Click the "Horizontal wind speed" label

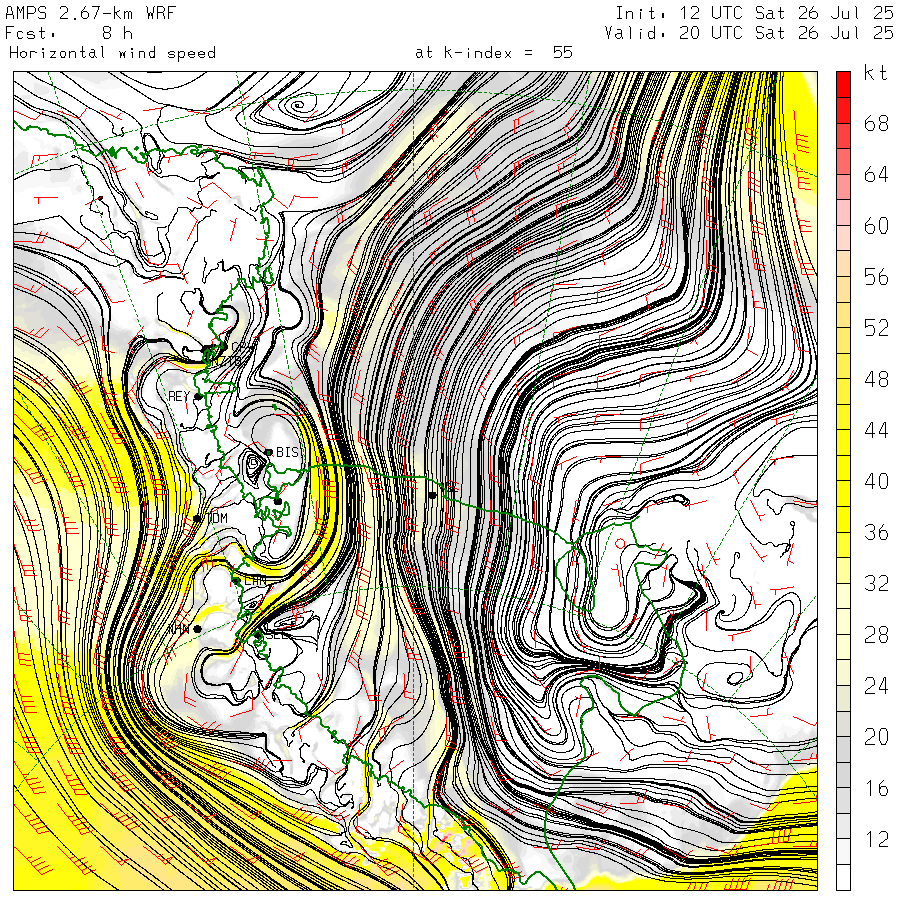(x=112, y=53)
